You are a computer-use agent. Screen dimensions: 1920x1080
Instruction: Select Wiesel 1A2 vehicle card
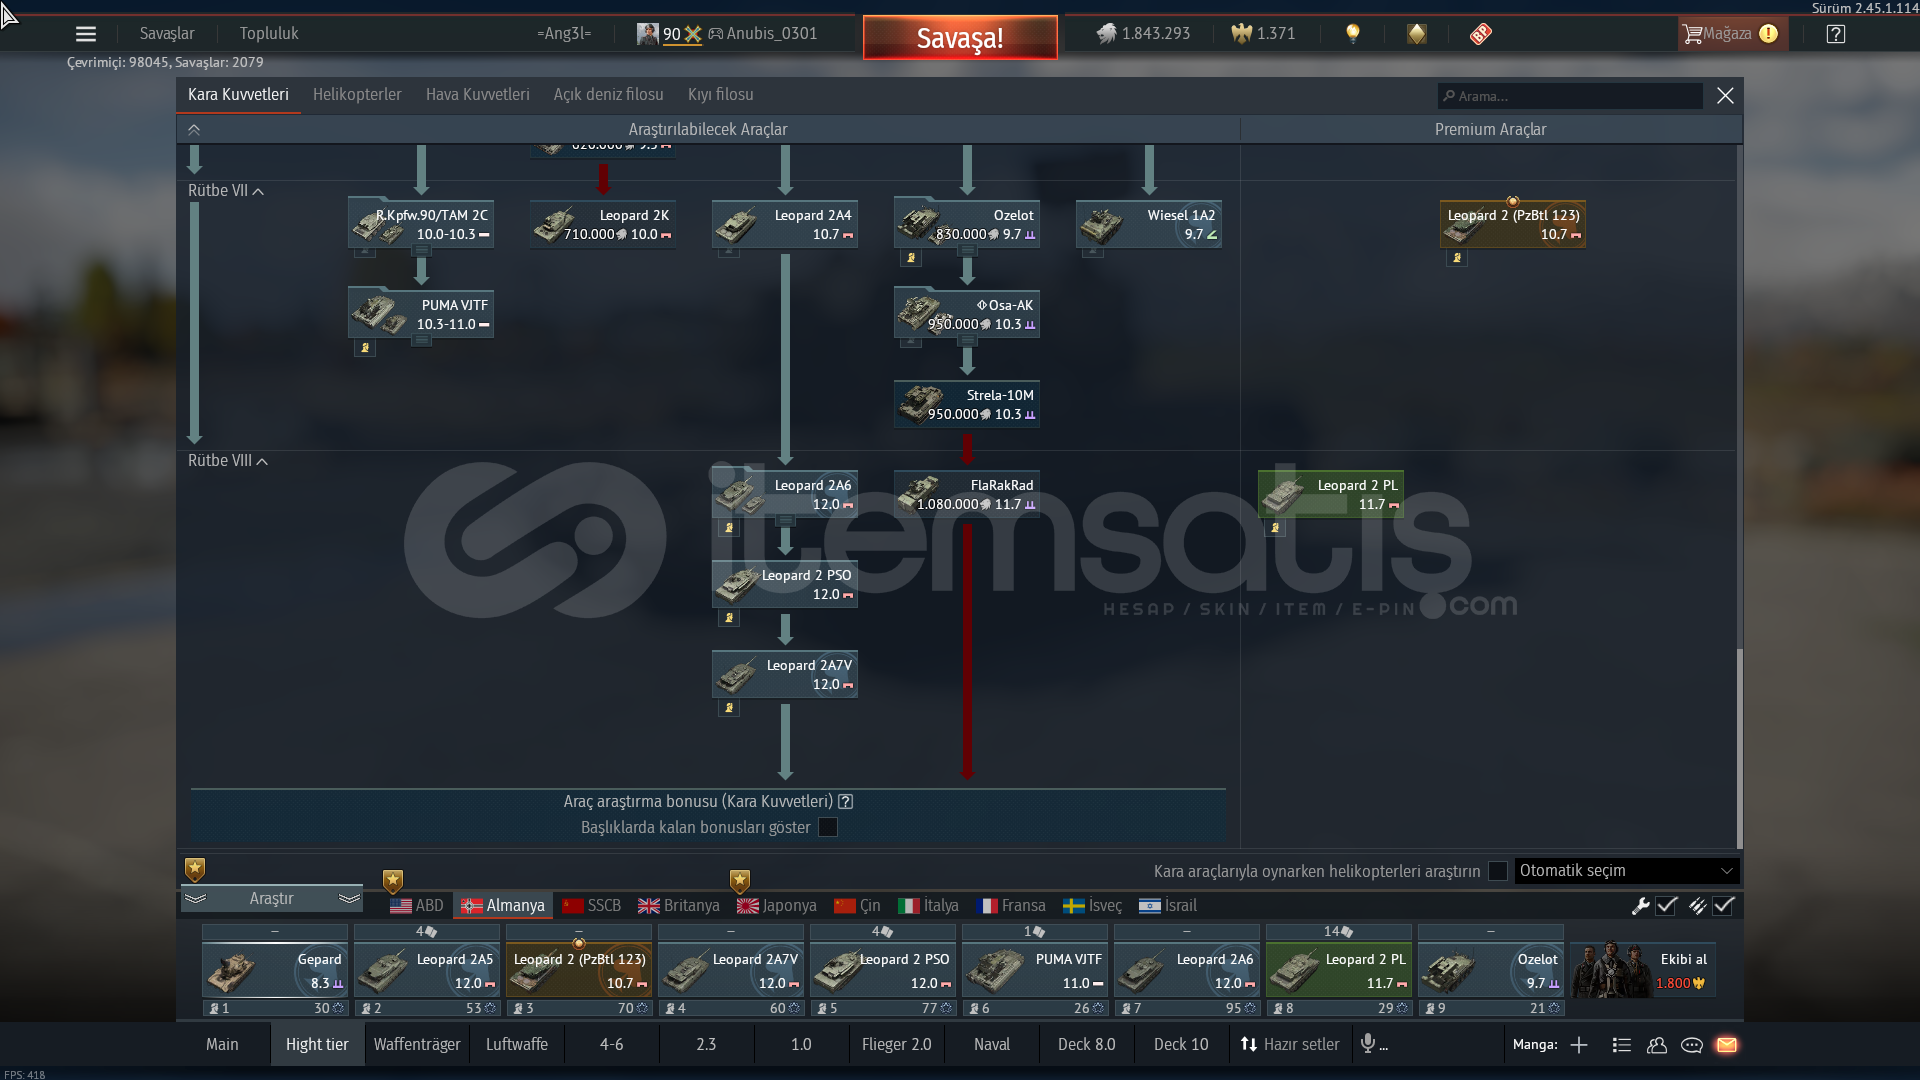pyautogui.click(x=1149, y=224)
